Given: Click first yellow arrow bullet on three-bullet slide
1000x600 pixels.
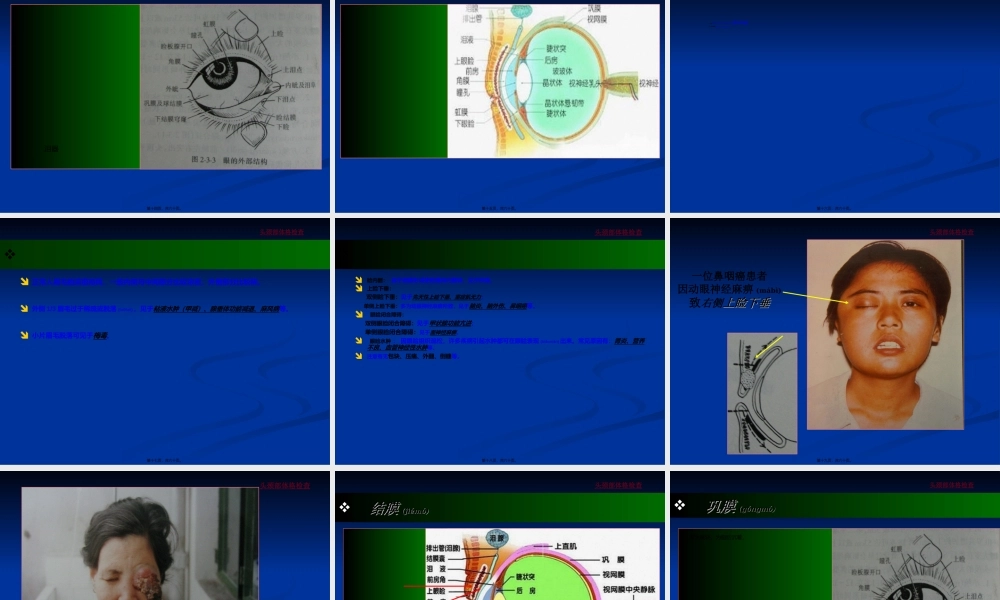Looking at the screenshot, I should coord(24,282).
